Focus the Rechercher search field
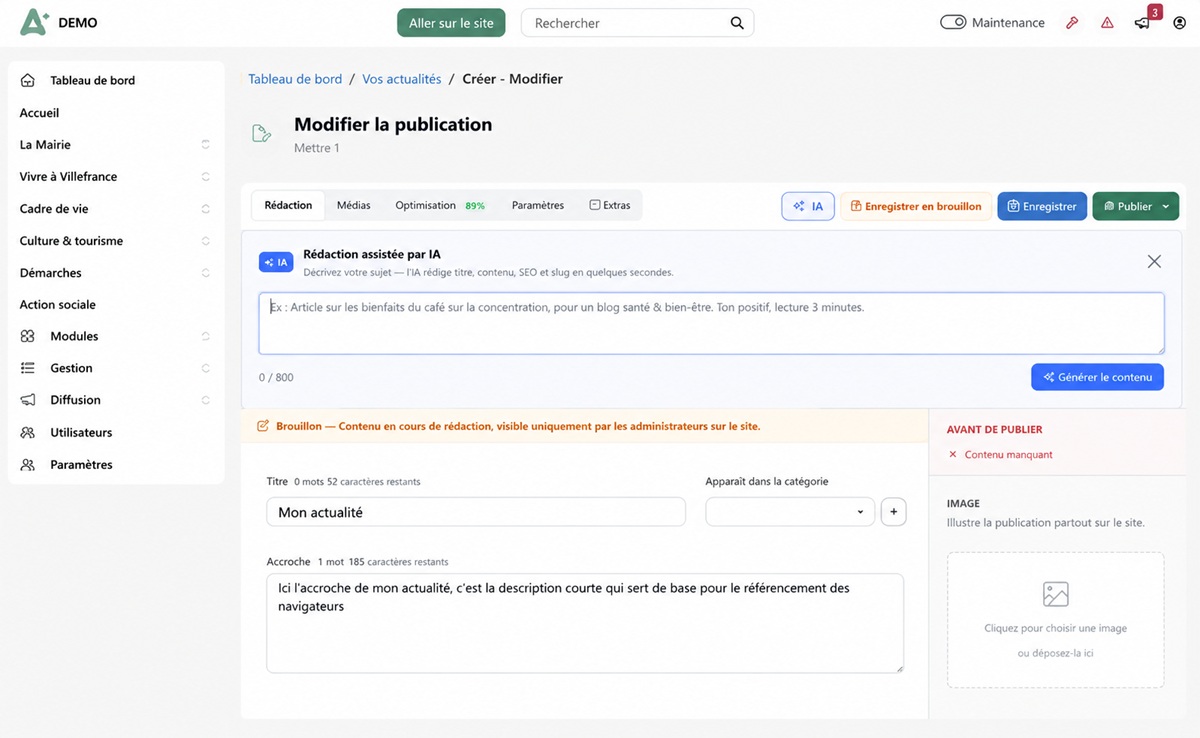The height and width of the screenshot is (738, 1200). tap(637, 23)
